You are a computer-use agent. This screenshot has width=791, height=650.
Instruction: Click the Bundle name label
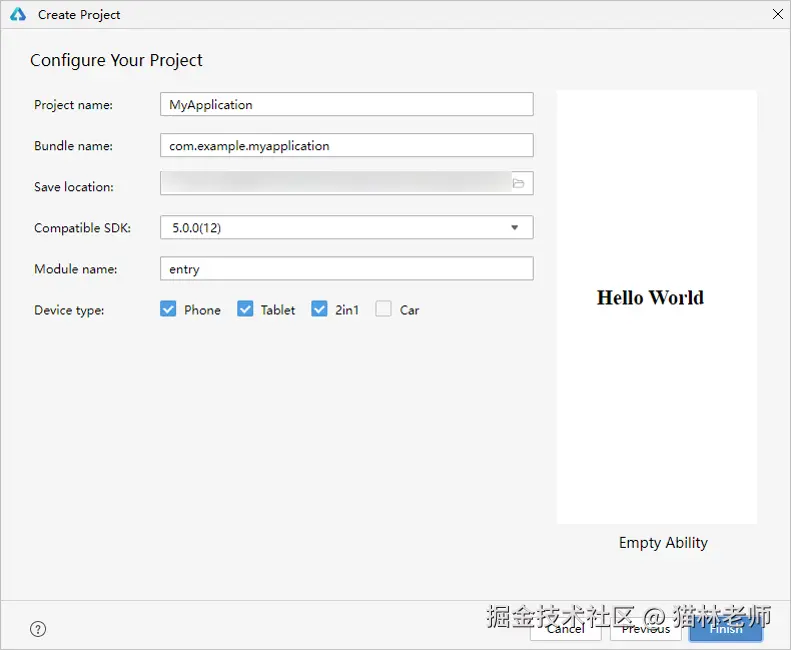click(73, 145)
